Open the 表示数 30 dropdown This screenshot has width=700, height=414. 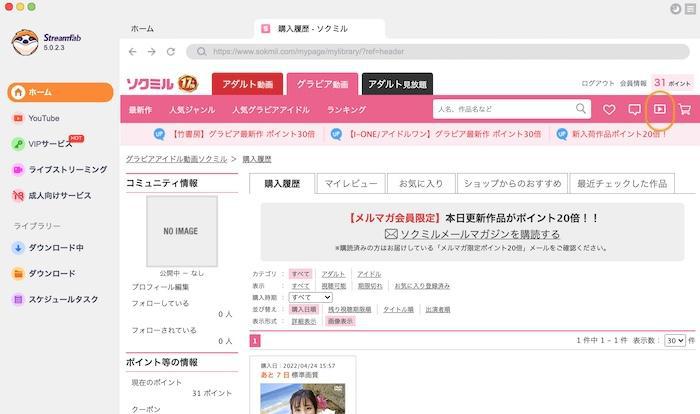tap(675, 341)
